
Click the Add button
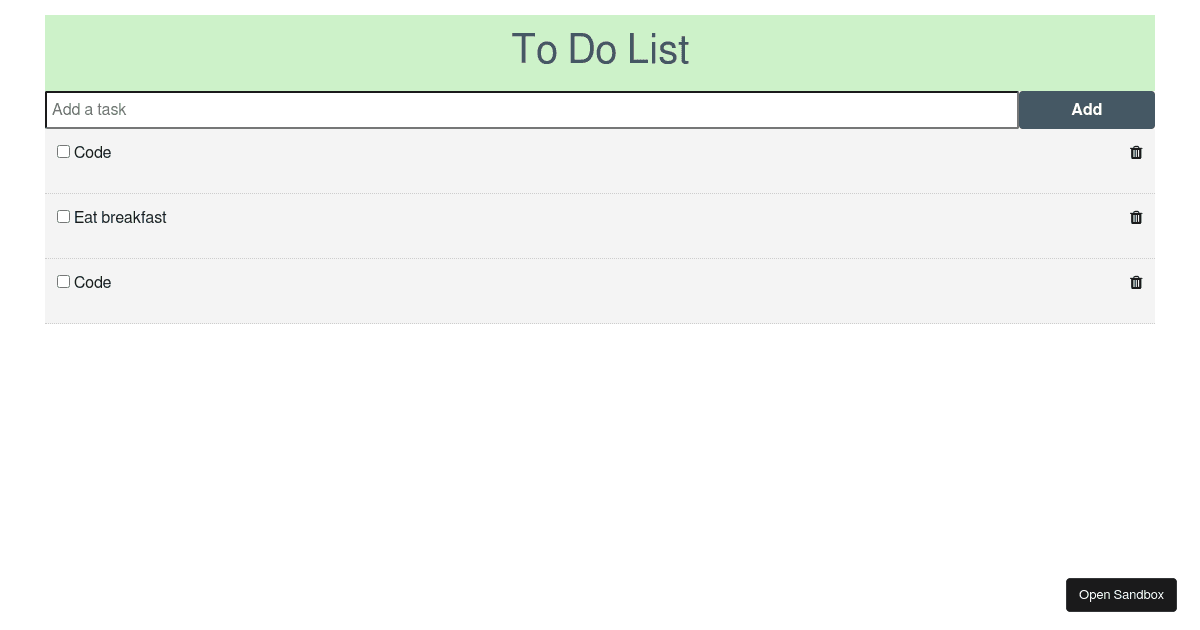point(1086,110)
